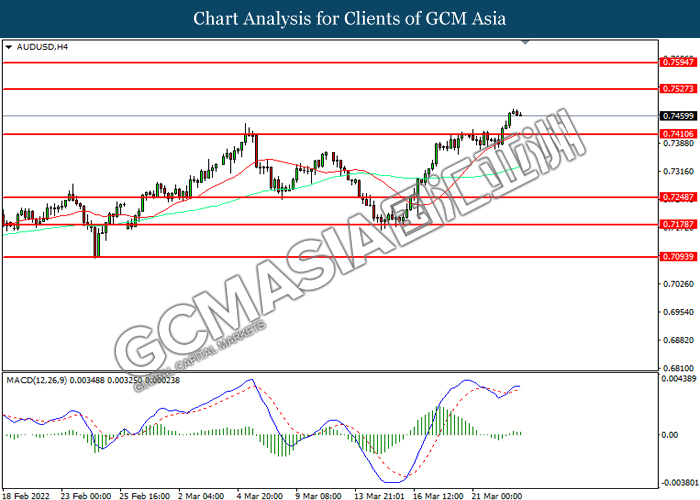Click the AUDUSD,H4 chart symbol text

point(42,47)
